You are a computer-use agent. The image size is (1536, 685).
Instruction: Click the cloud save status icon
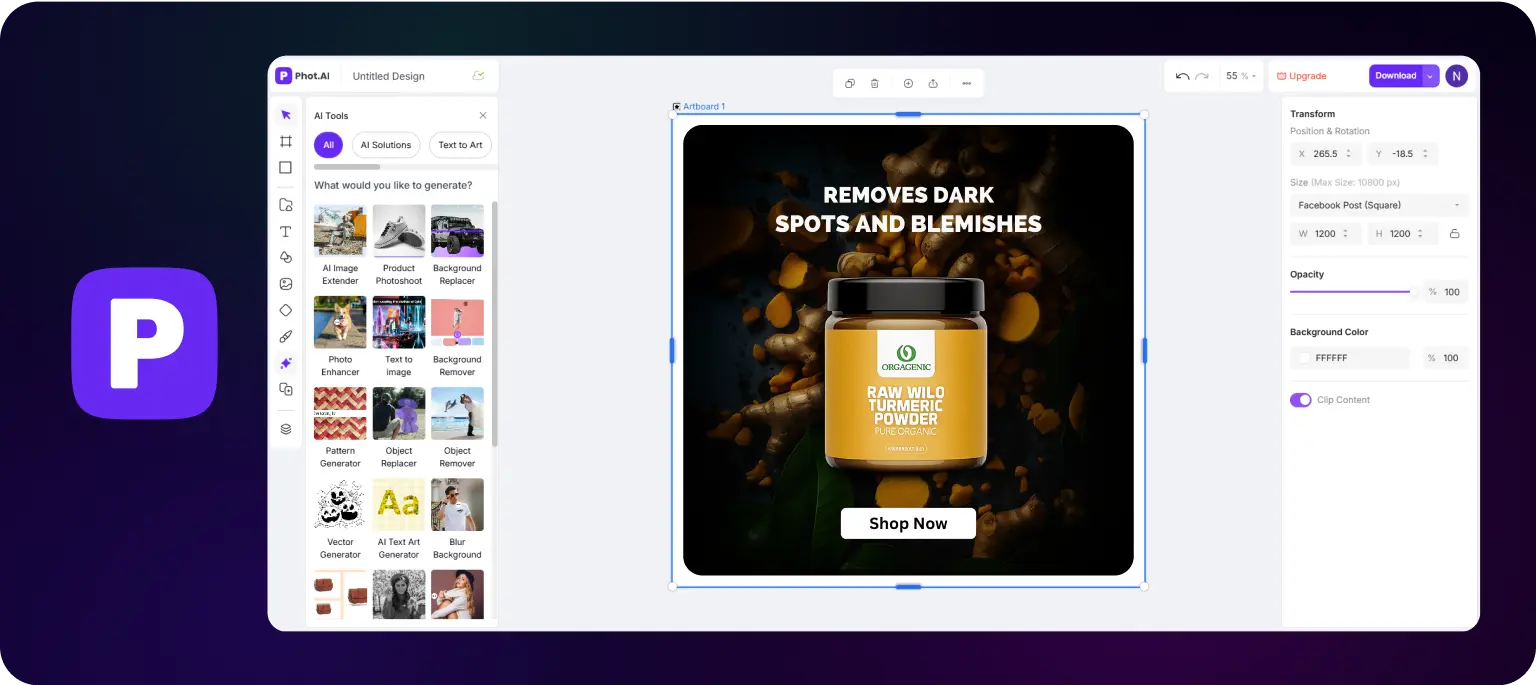coord(478,76)
